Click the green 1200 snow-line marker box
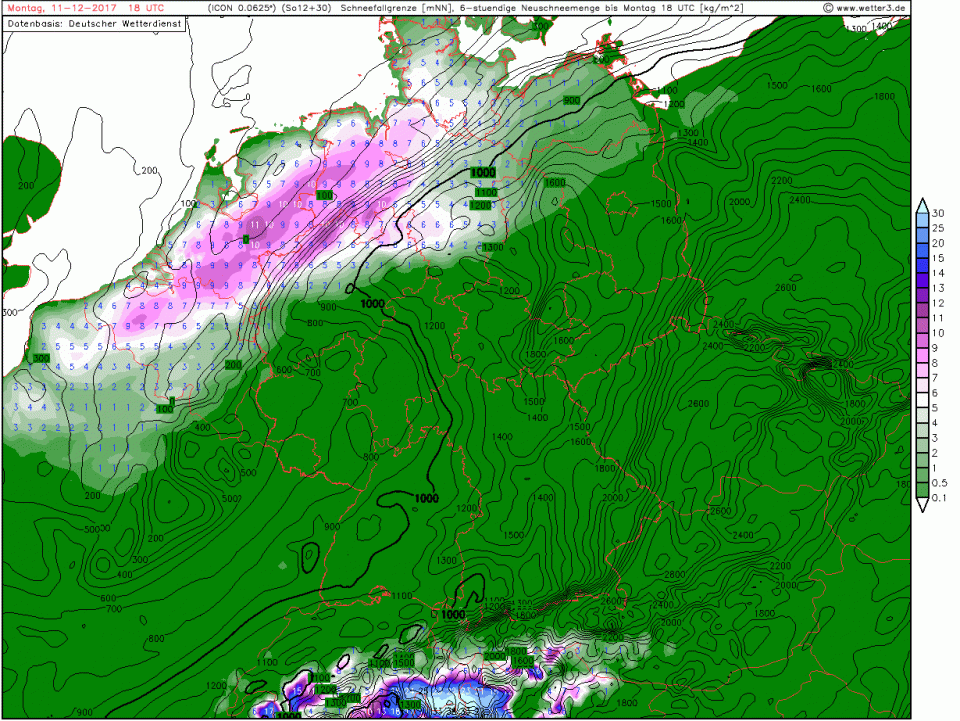This screenshot has height=721, width=960. point(481,205)
